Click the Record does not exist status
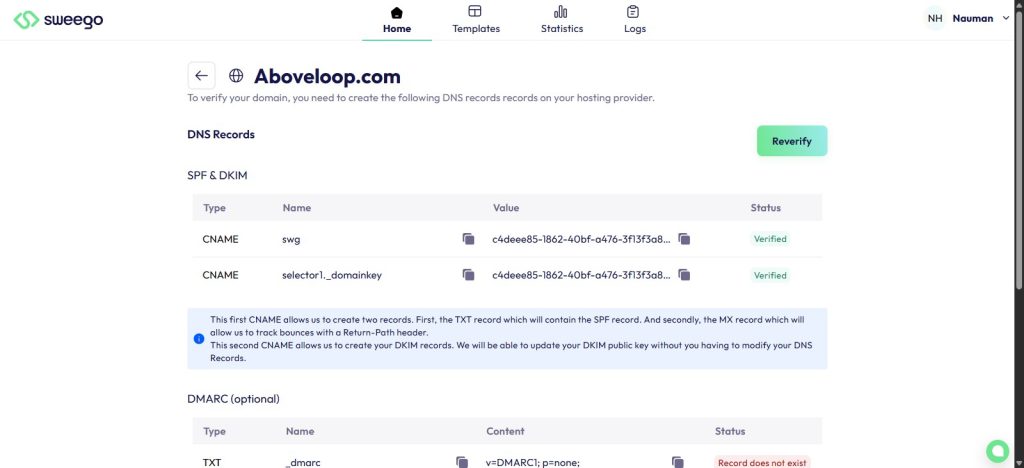 coord(762,462)
